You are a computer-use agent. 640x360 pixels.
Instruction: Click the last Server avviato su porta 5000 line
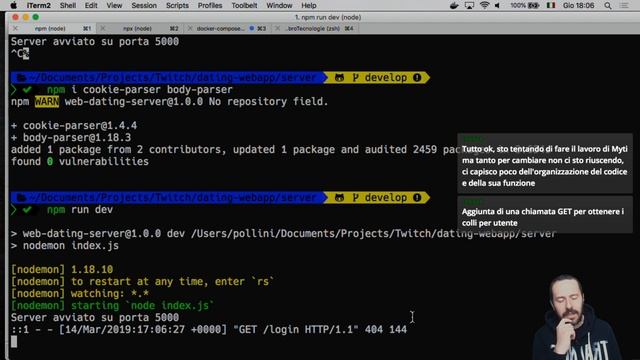[95, 318]
